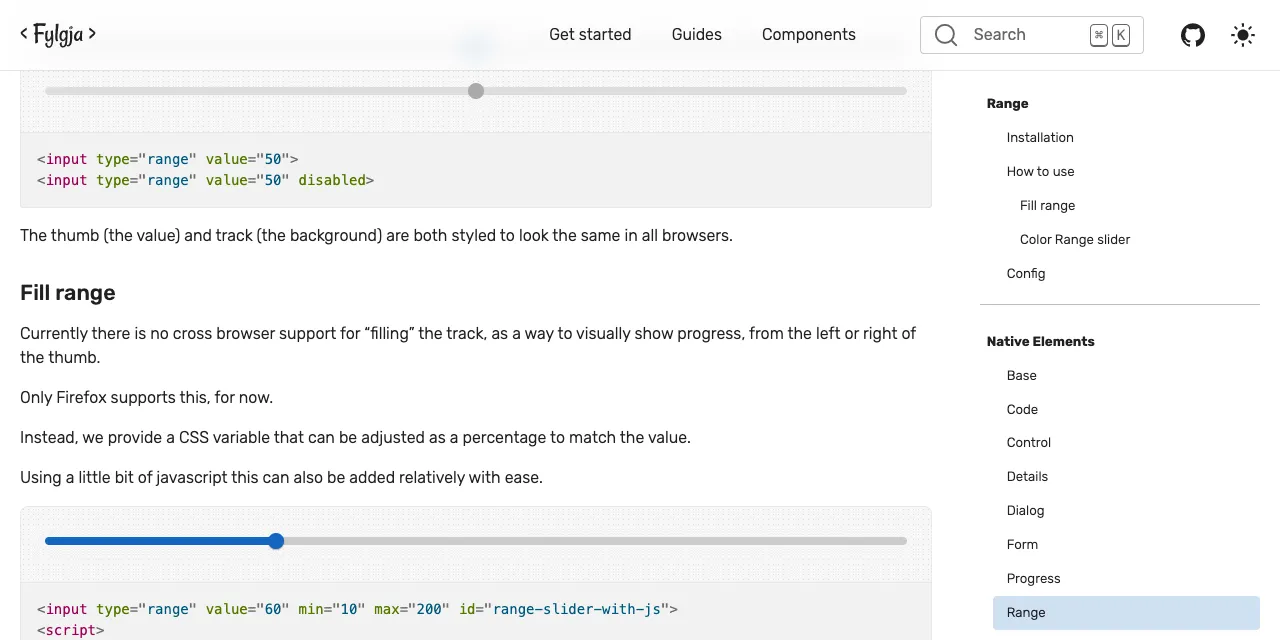This screenshot has width=1280, height=640.
Task: Click the Fylgja logo
Action: [x=57, y=34]
